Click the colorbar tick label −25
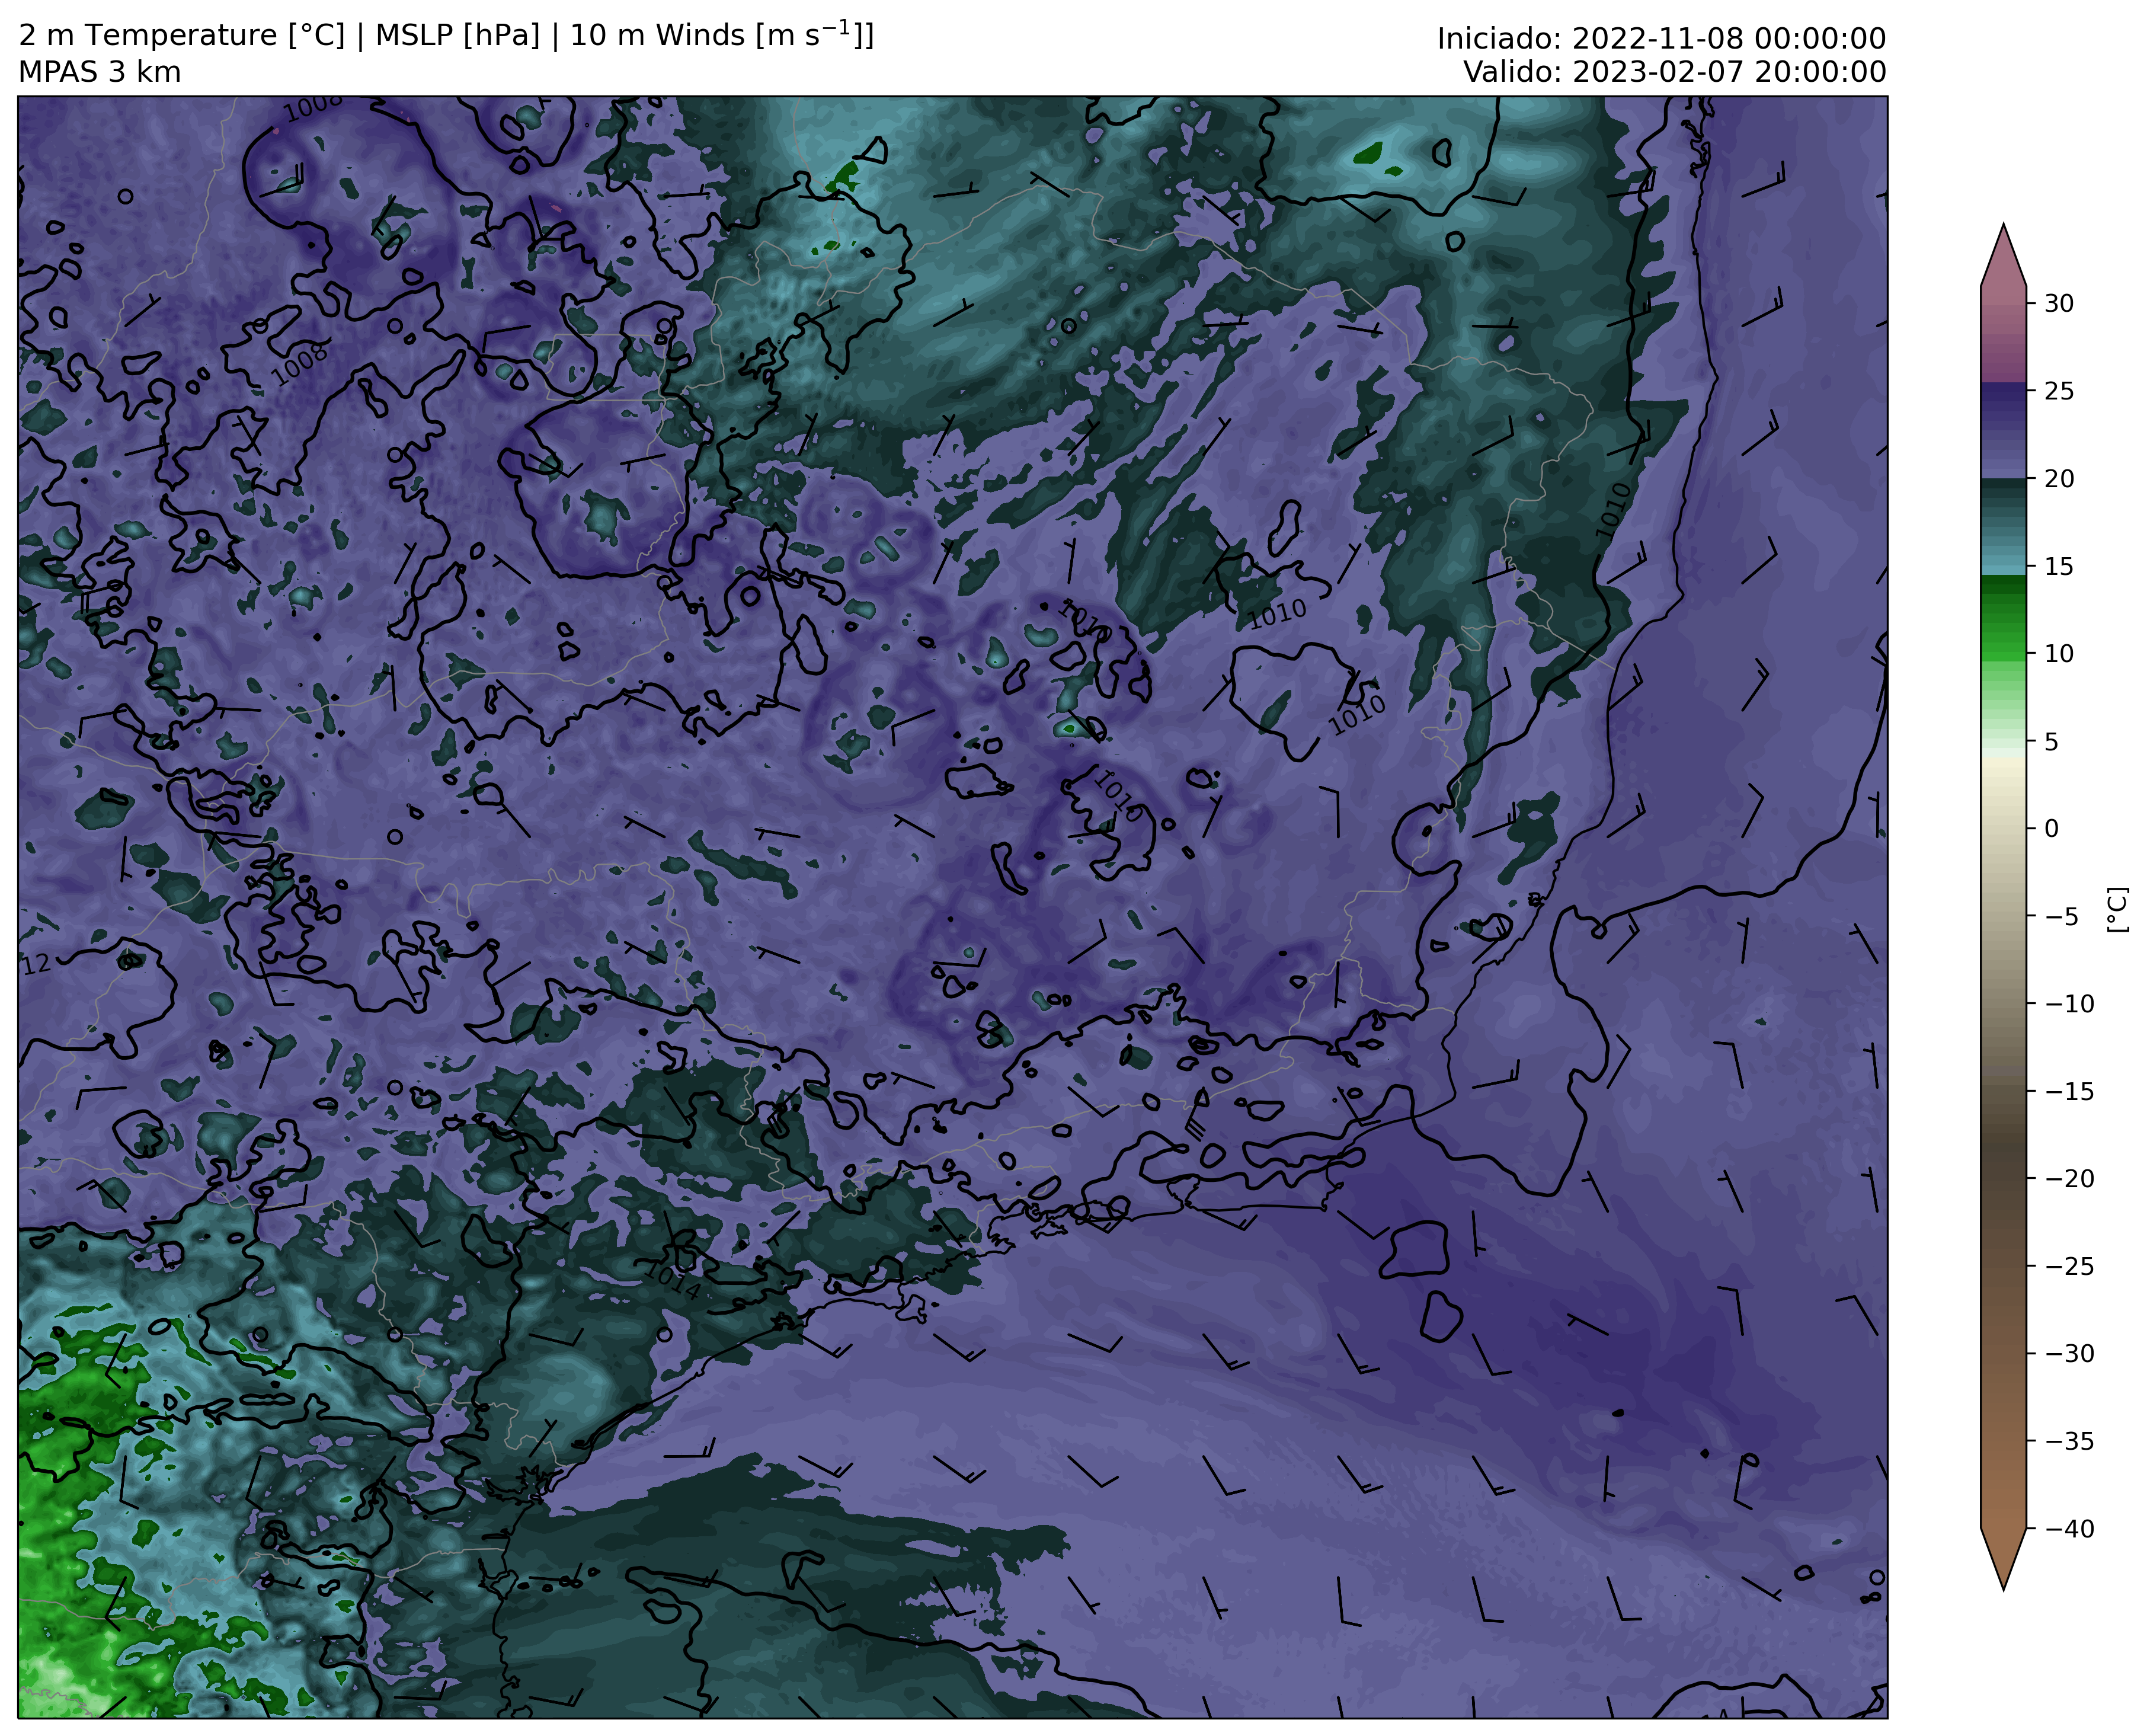 (2068, 1267)
